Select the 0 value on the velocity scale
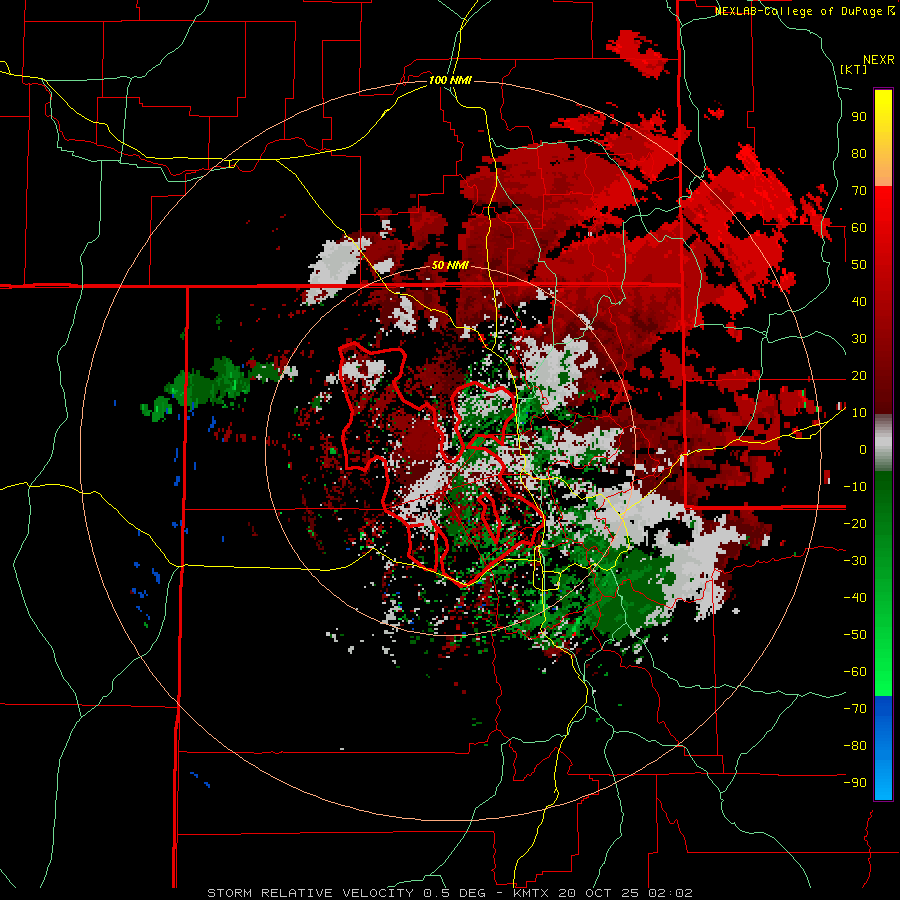Viewport: 900px width, 900px height. [x=863, y=449]
